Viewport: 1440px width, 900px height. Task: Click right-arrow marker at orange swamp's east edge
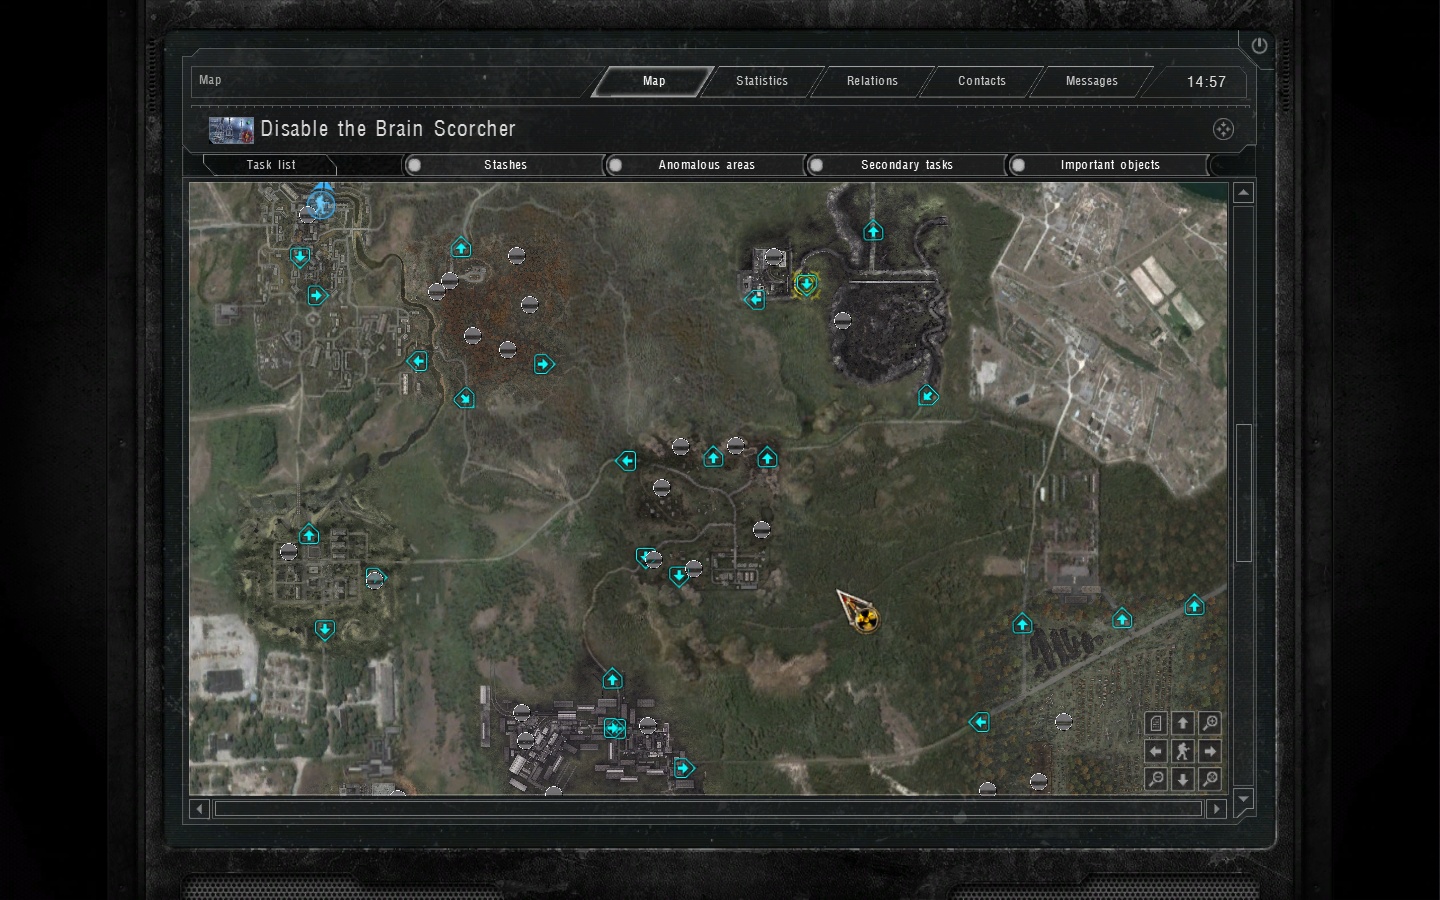click(x=543, y=364)
